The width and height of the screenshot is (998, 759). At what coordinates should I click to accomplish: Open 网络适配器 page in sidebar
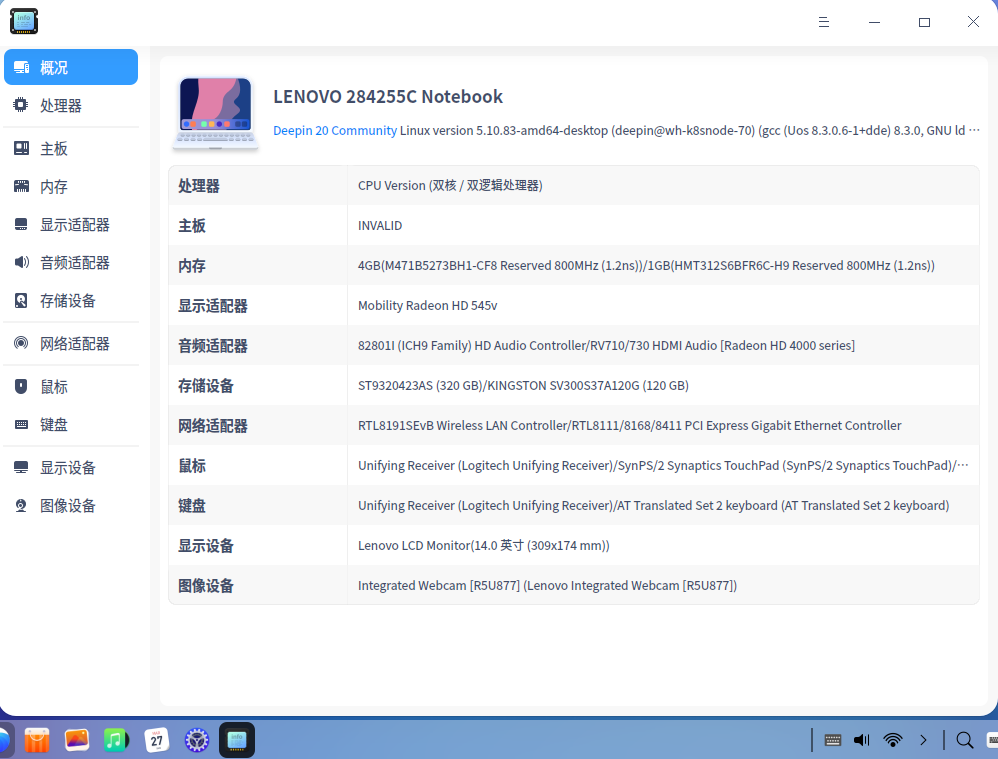coord(71,343)
